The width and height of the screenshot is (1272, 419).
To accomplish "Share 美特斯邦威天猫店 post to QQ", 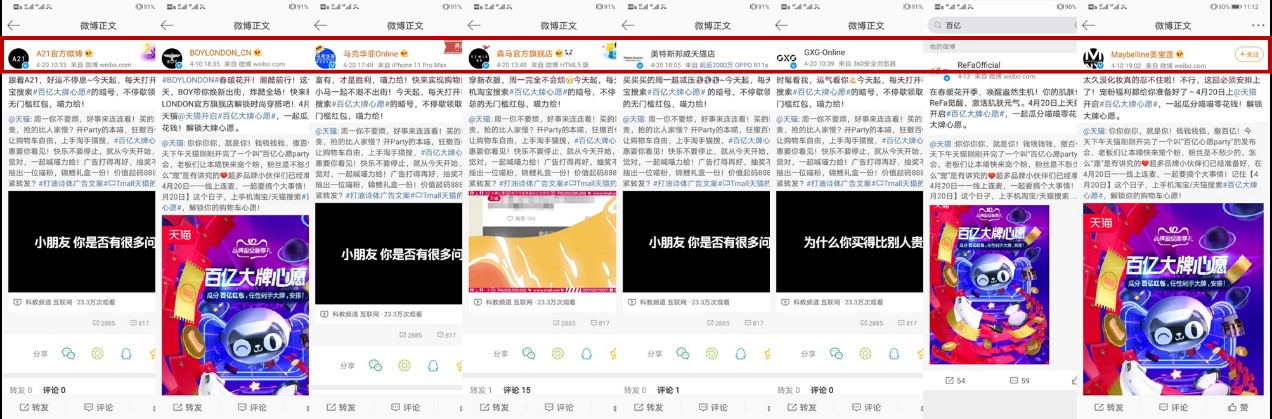I will point(740,353).
